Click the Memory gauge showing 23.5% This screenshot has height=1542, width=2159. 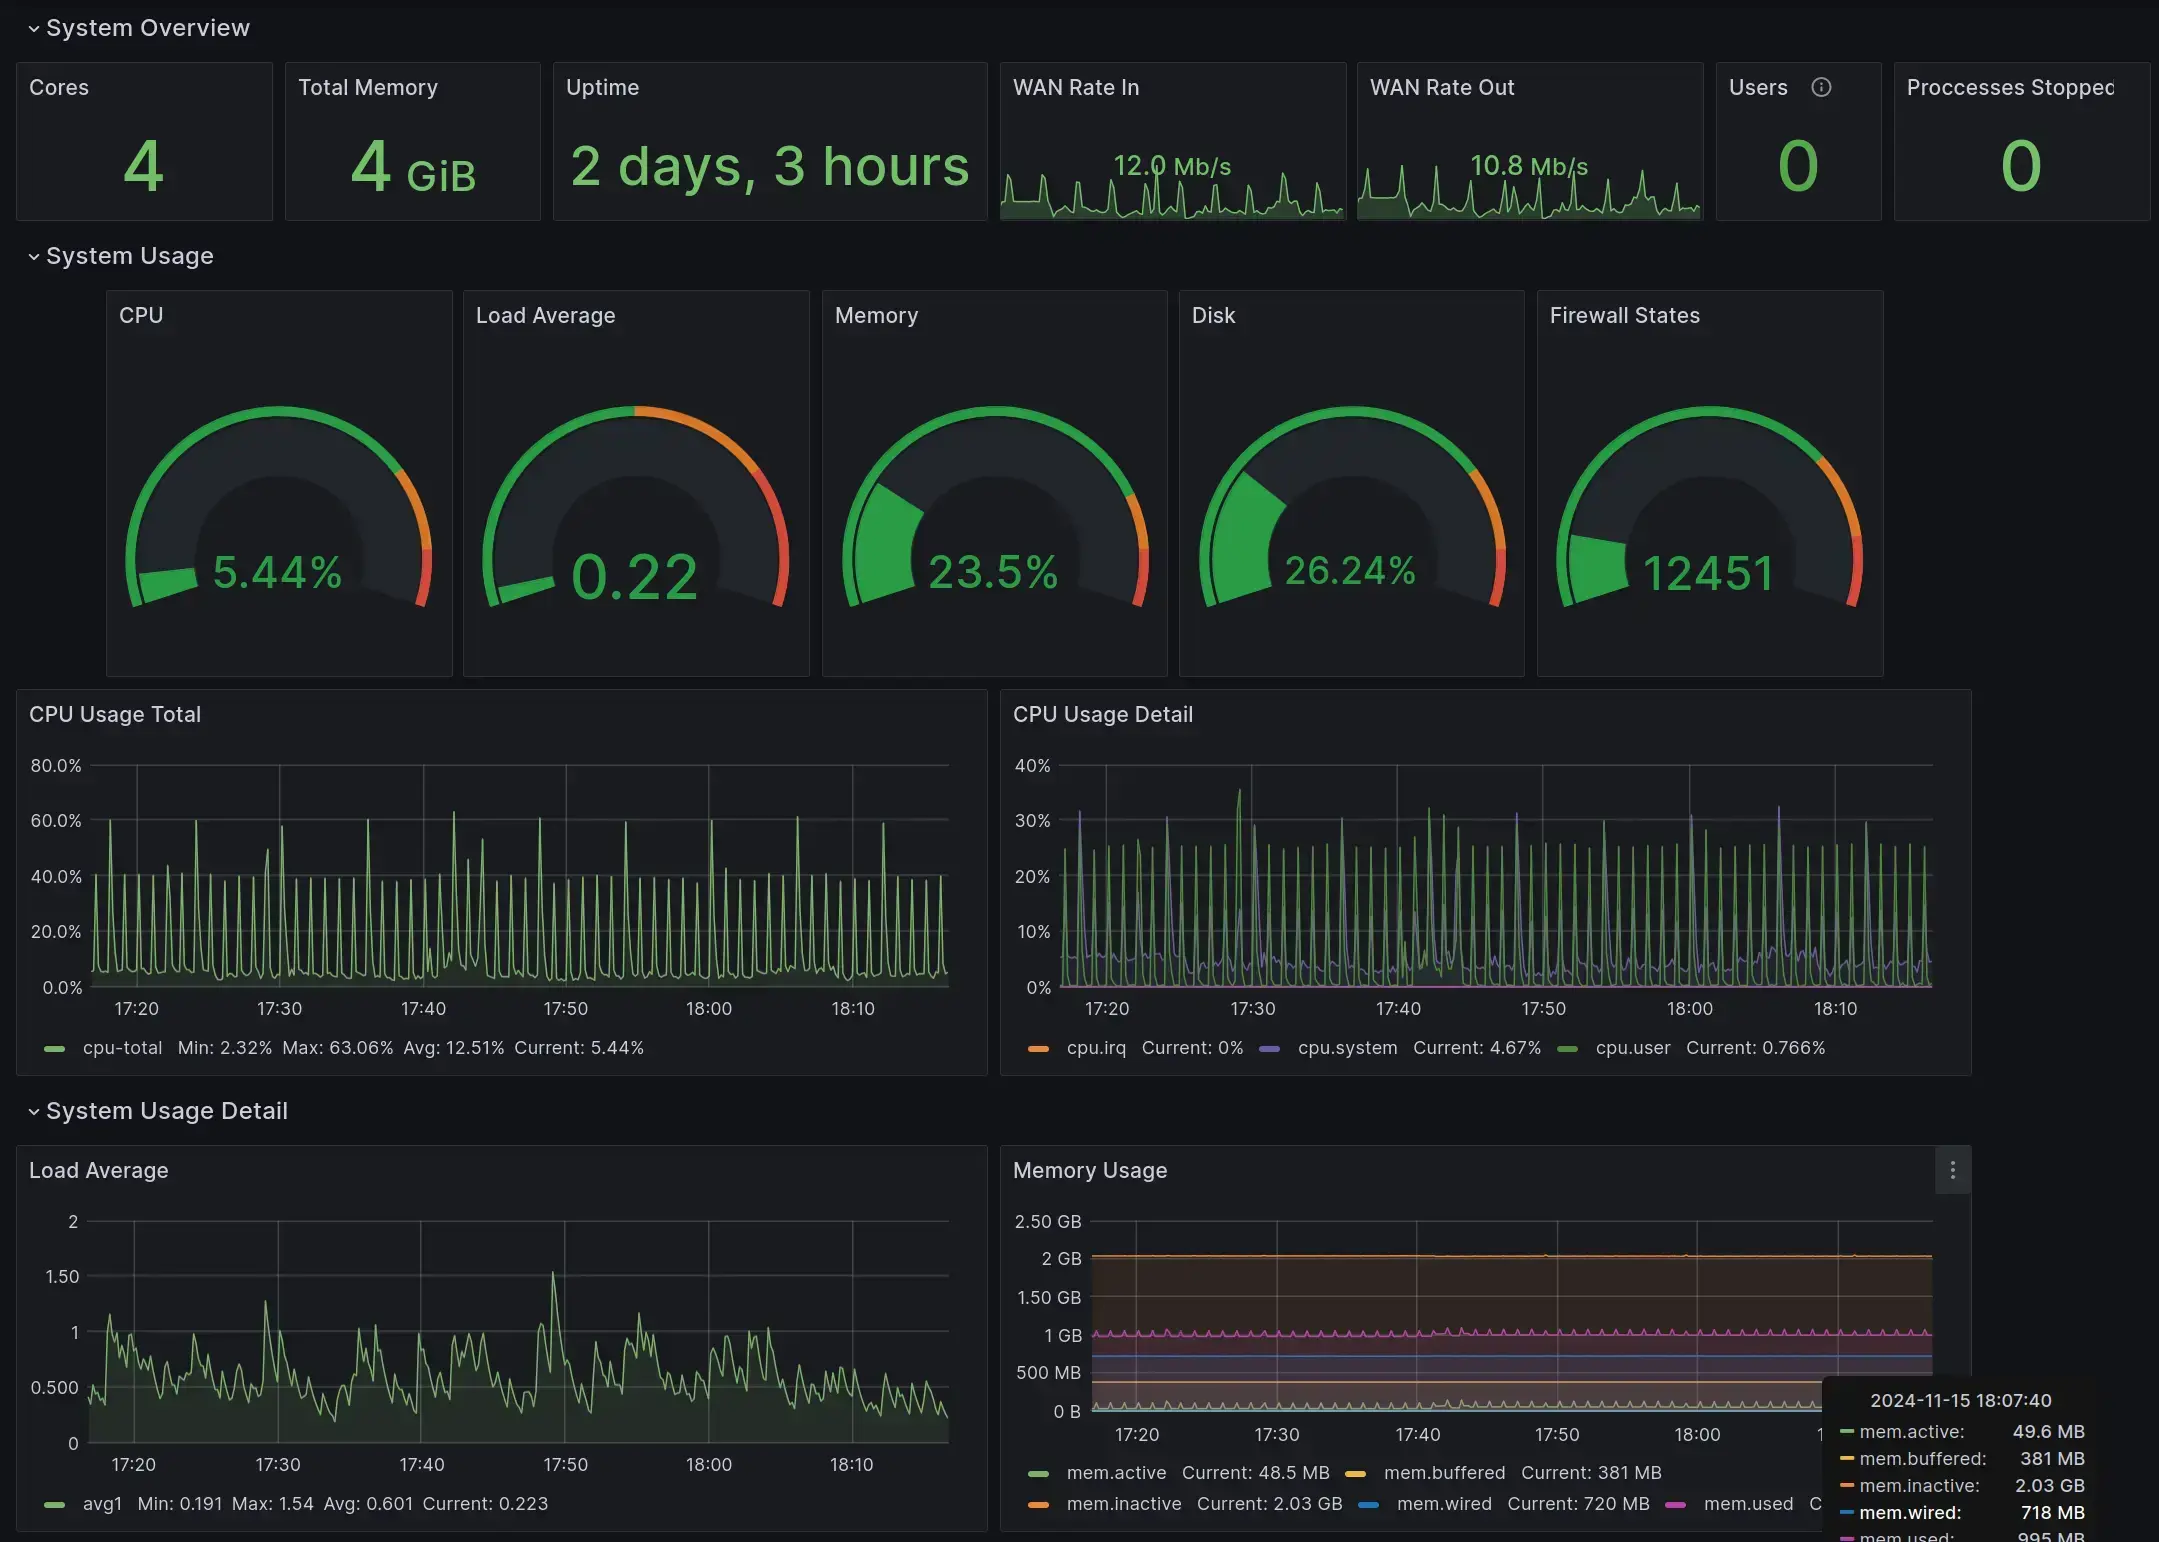(995, 508)
